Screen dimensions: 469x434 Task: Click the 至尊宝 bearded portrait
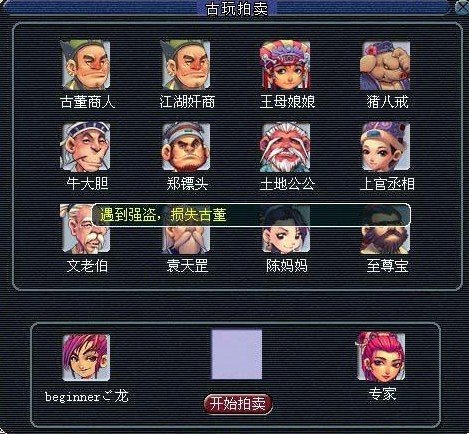tap(386, 229)
